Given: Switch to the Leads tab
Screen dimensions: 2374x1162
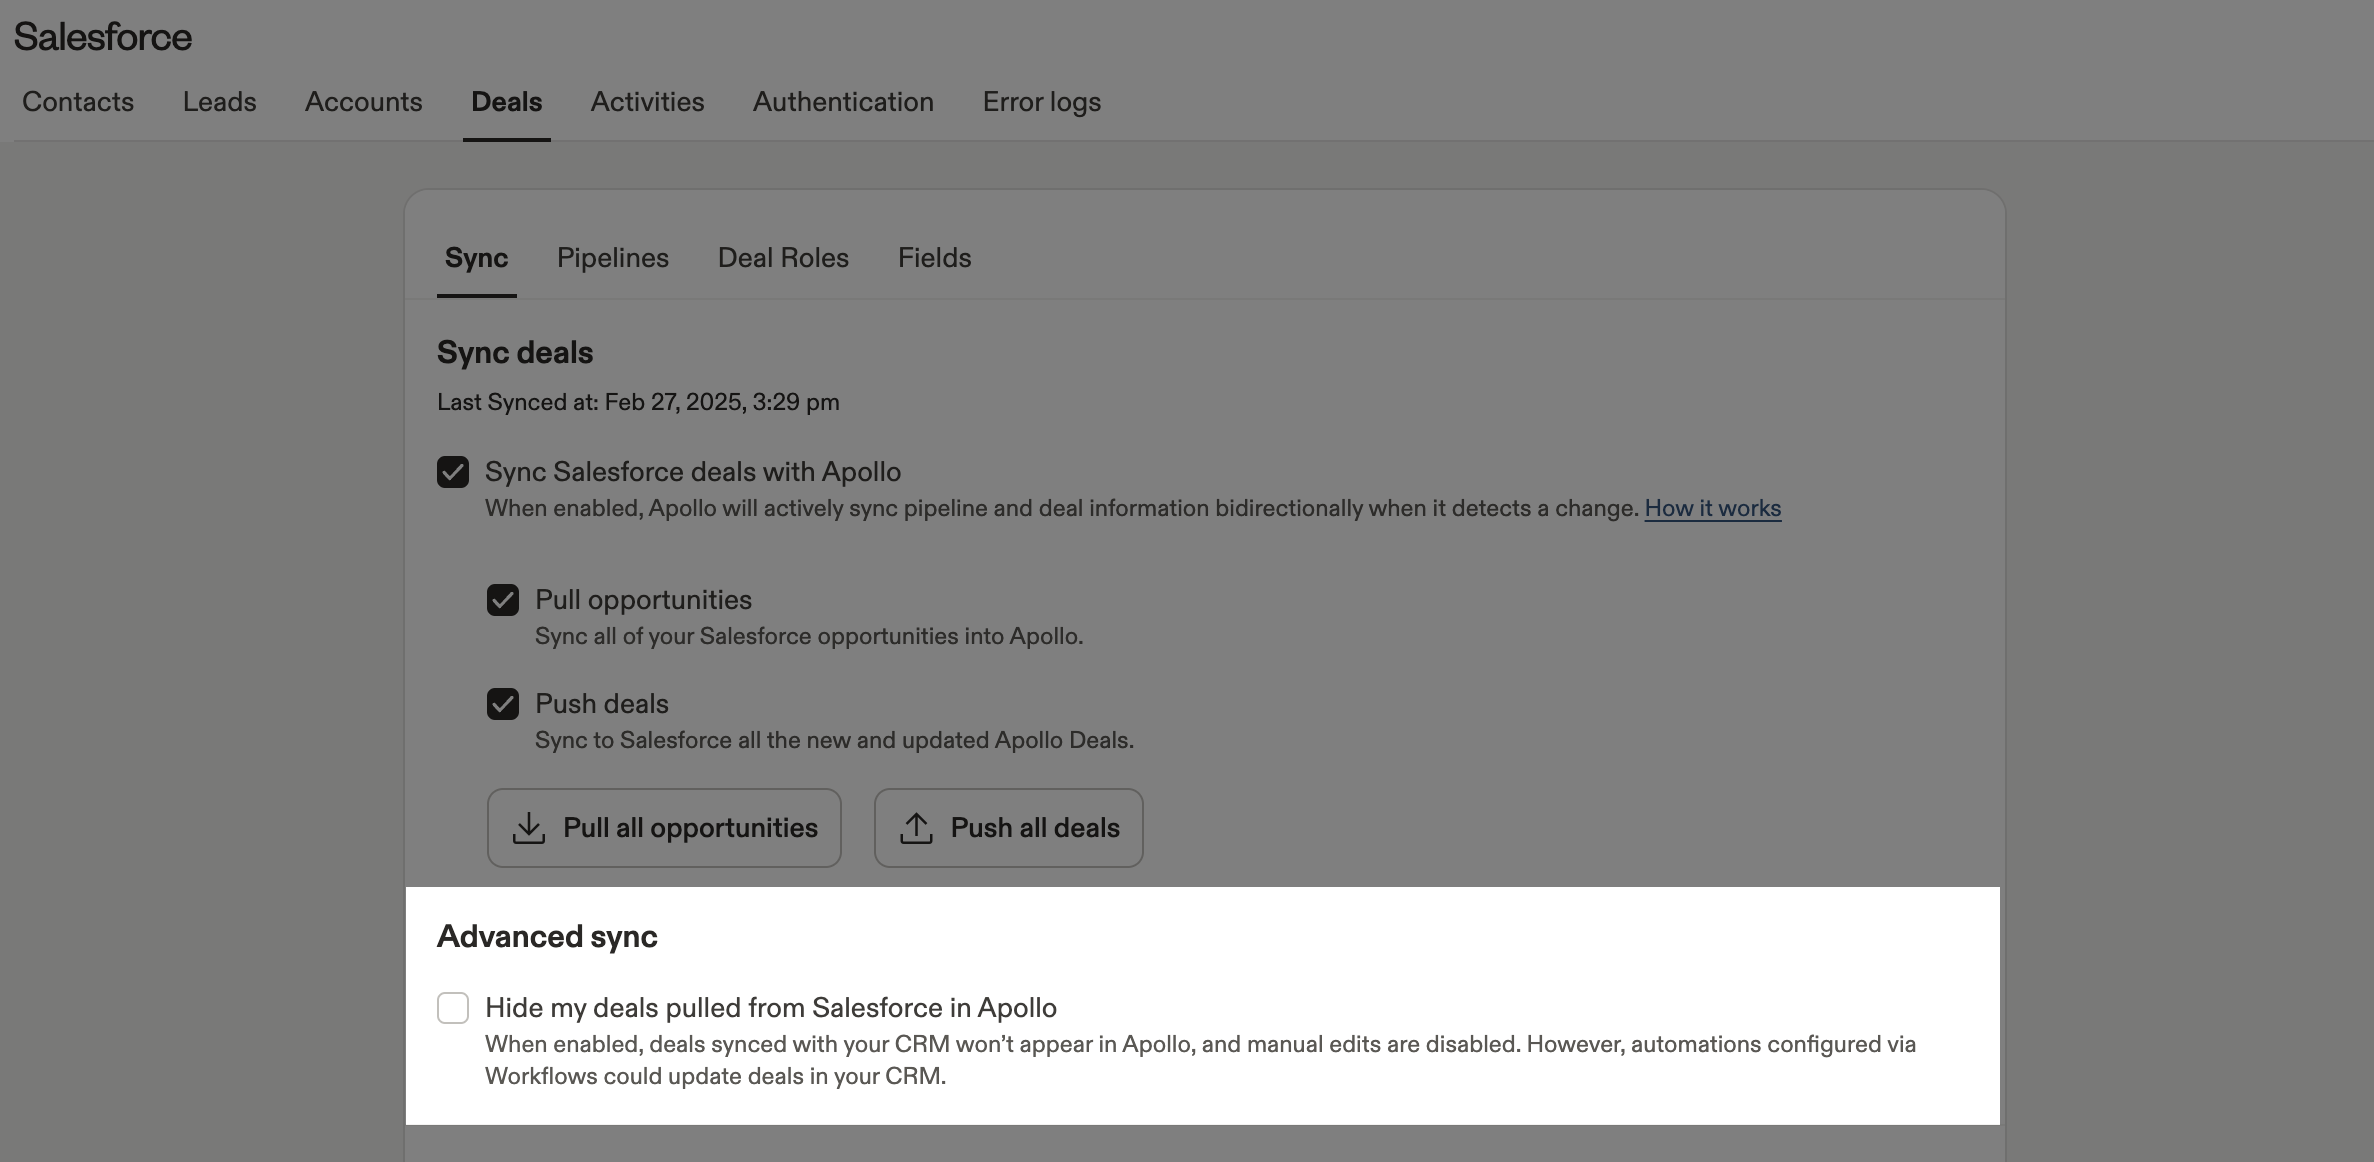Looking at the screenshot, I should pyautogui.click(x=219, y=102).
